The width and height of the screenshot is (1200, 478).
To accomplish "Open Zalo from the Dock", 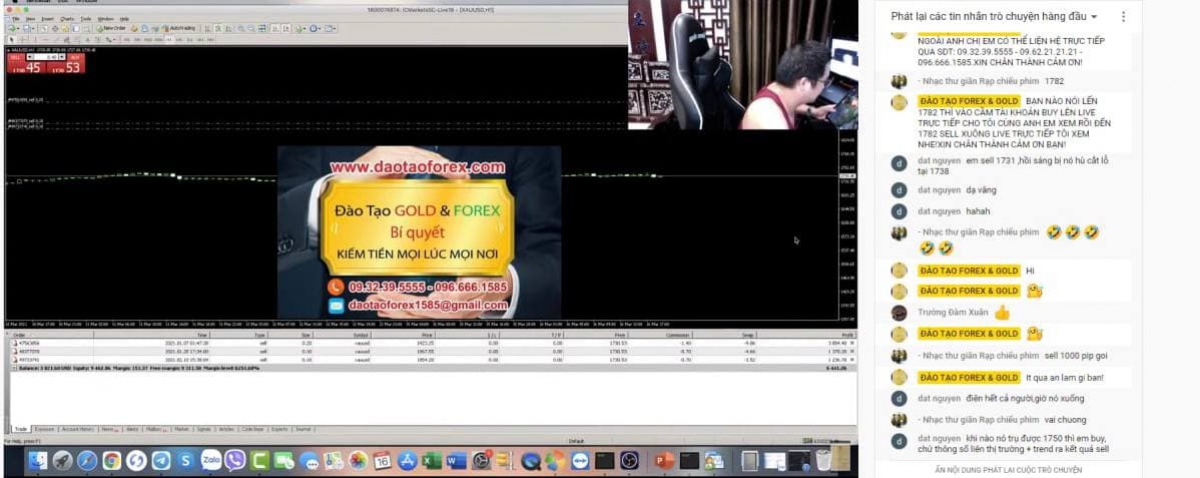I will [211, 461].
